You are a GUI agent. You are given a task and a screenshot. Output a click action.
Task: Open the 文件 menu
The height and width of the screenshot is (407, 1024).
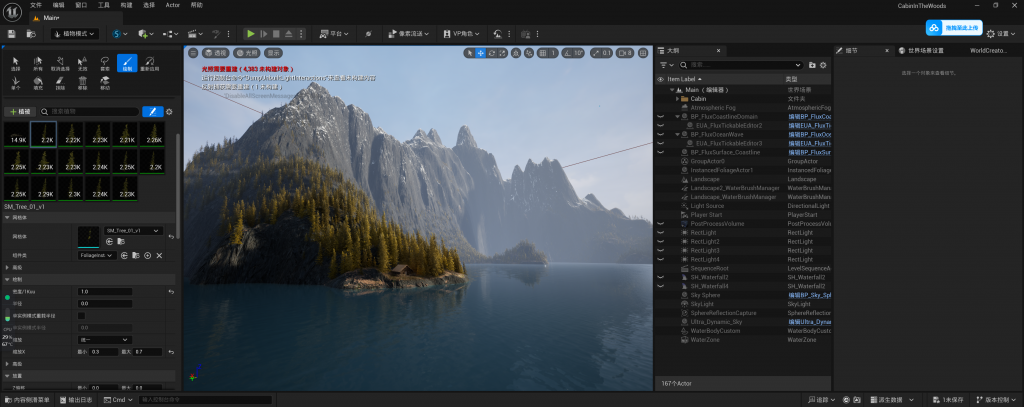(37, 5)
